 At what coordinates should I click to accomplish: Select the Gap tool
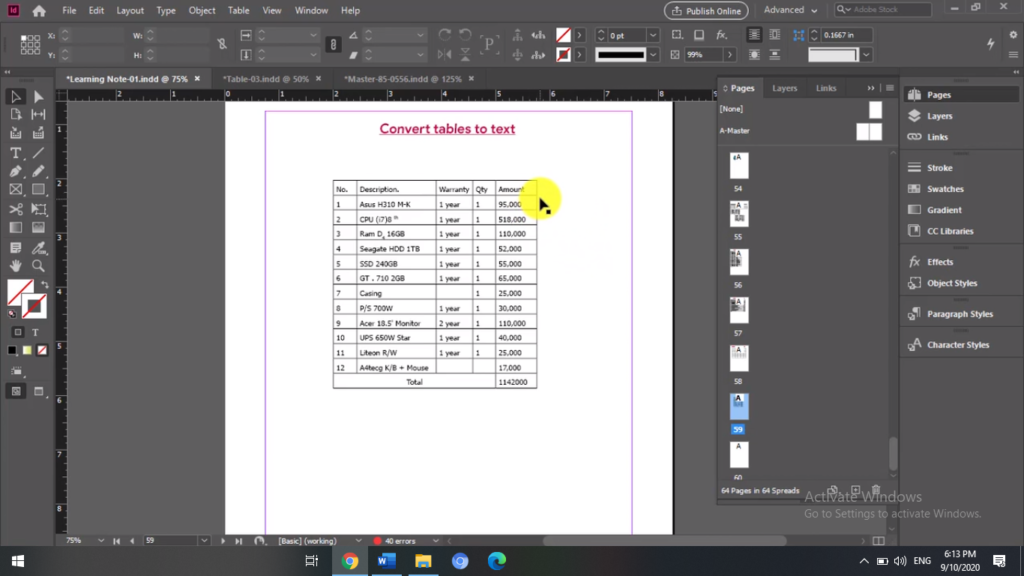click(x=39, y=114)
